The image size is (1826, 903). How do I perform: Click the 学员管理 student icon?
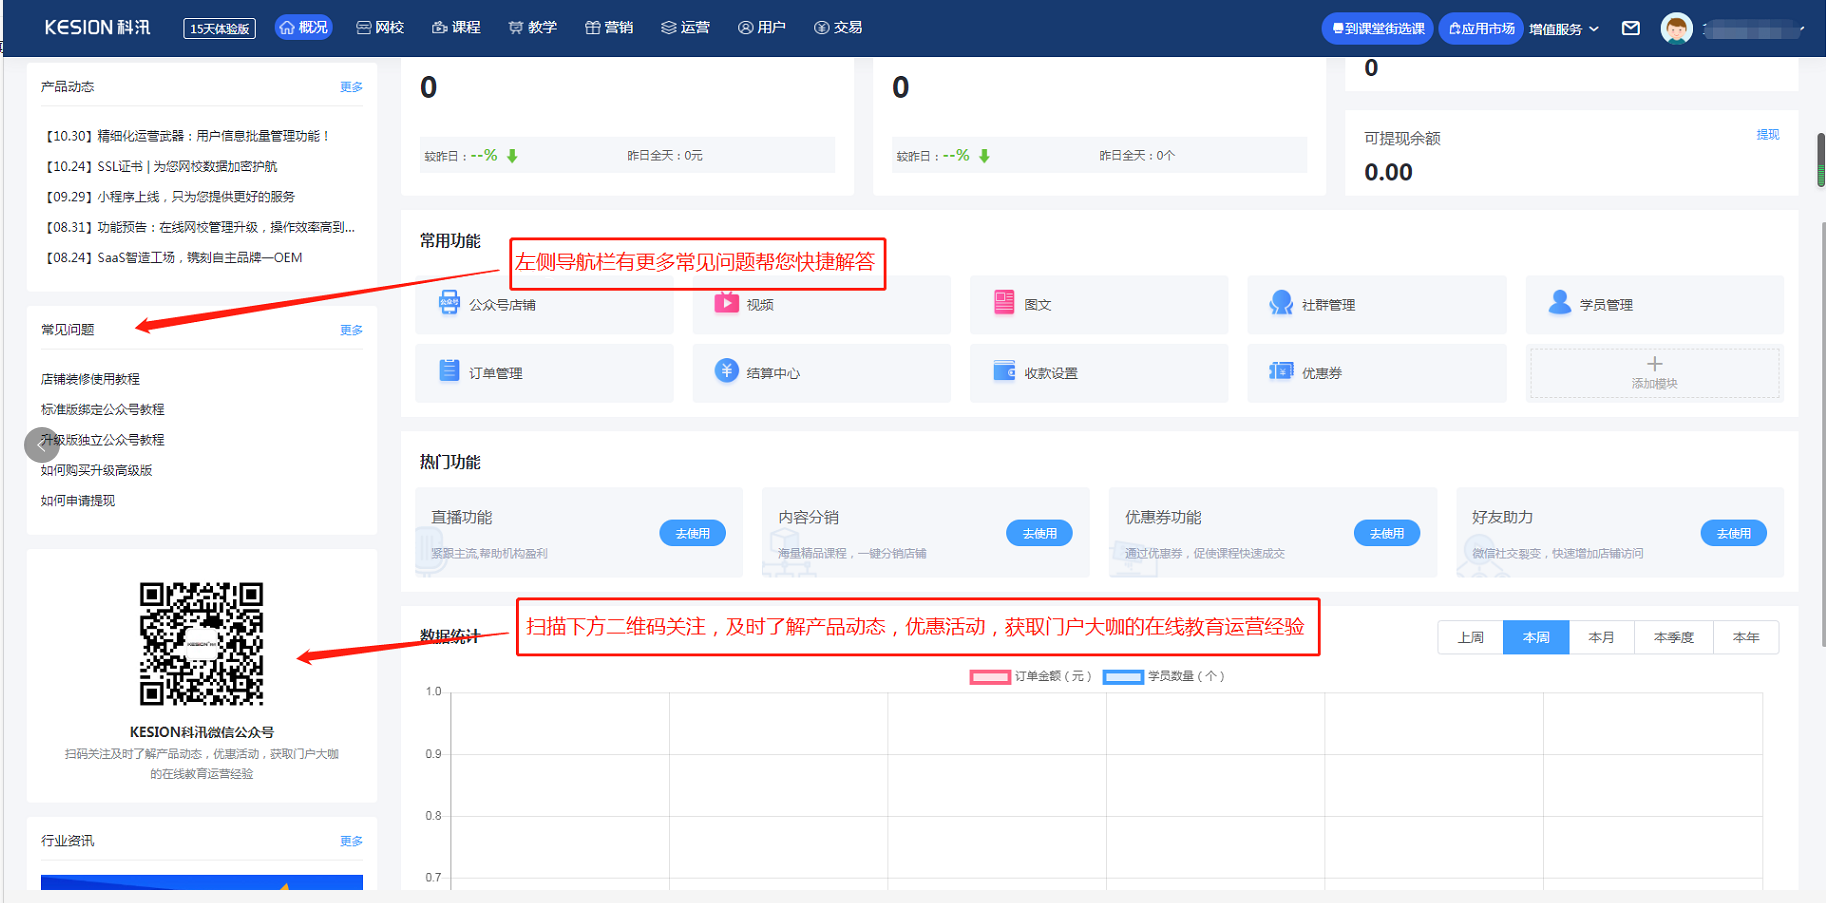[x=1559, y=304]
